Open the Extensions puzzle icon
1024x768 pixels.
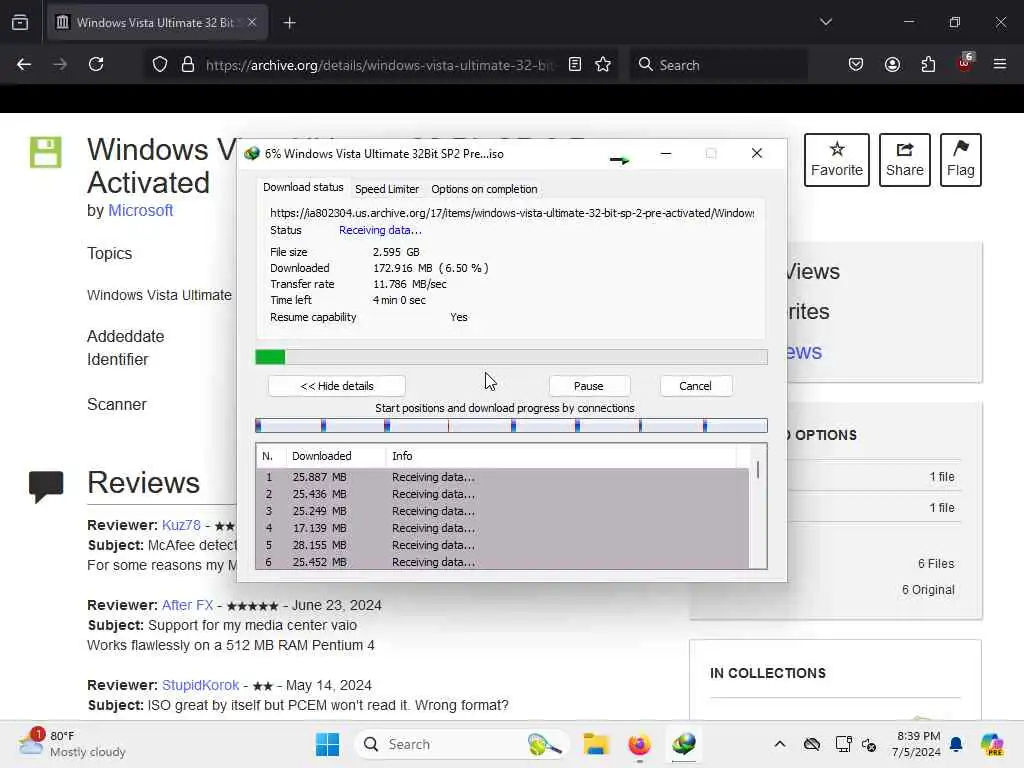click(x=928, y=65)
